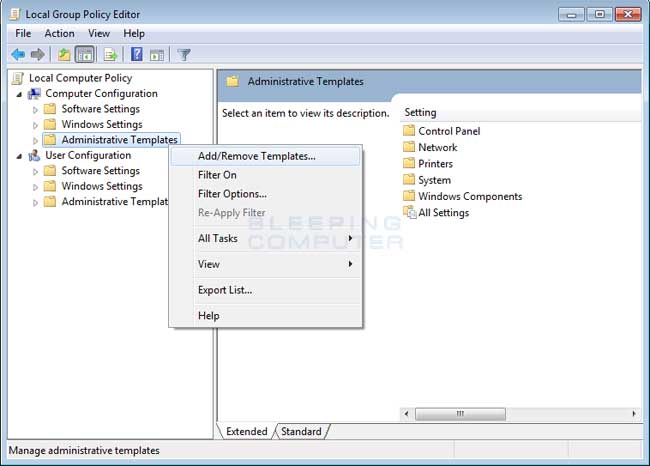Click the scrollbar left arrow
Image resolution: width=650 pixels, height=466 pixels.
click(407, 414)
